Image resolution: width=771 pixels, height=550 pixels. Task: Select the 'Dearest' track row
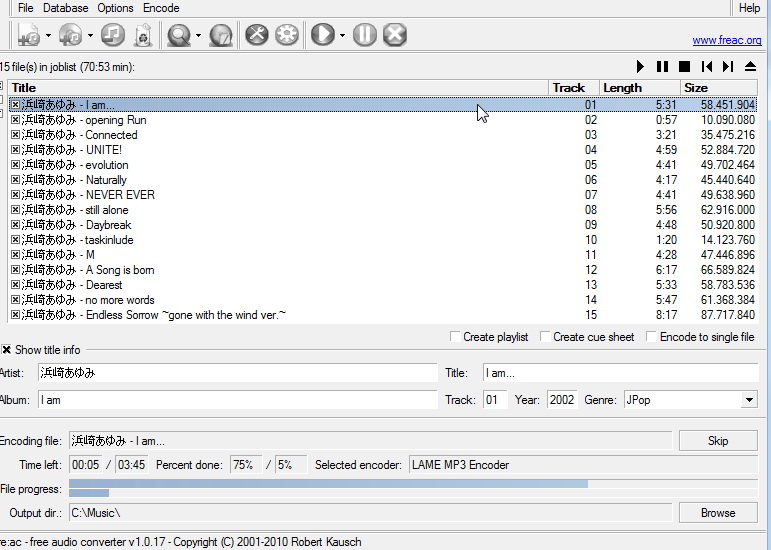tap(383, 285)
